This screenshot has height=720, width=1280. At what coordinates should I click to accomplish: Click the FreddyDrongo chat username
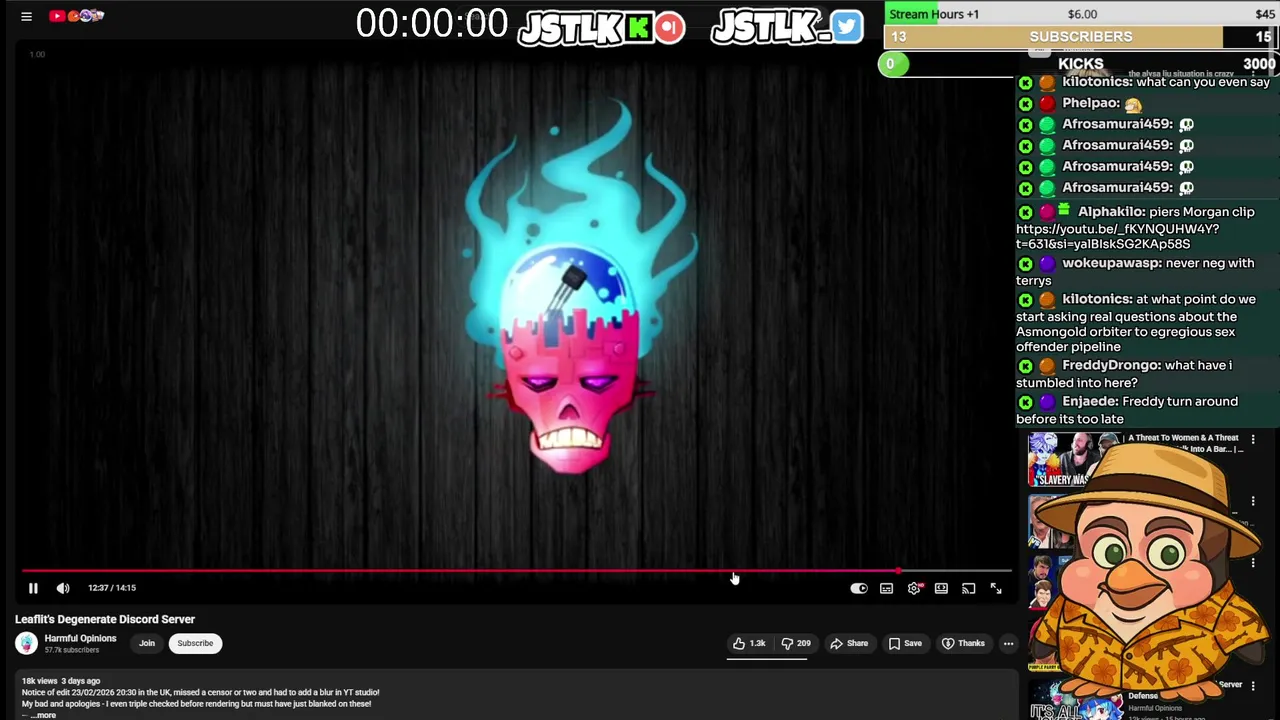pyautogui.click(x=1111, y=365)
